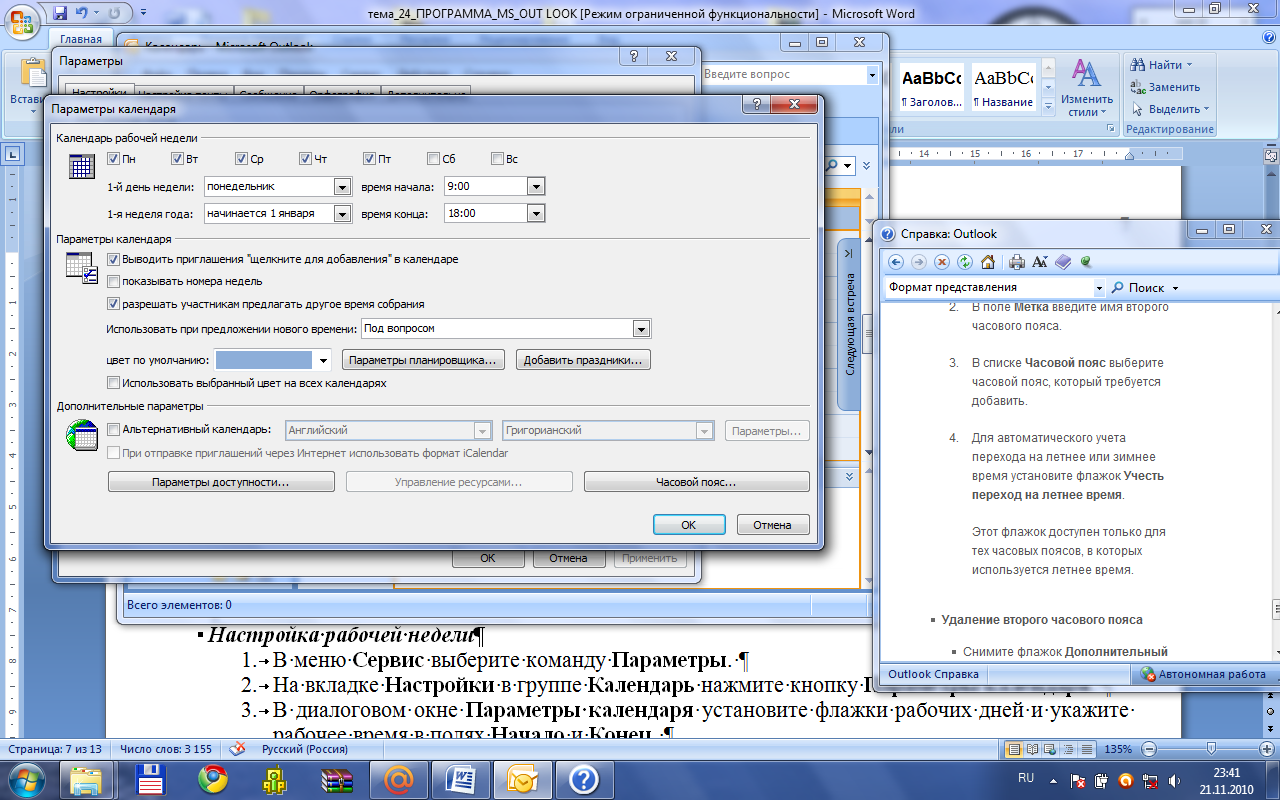This screenshot has width=1280, height=800.
Task: Open the Windows Start menu
Action: point(26,778)
